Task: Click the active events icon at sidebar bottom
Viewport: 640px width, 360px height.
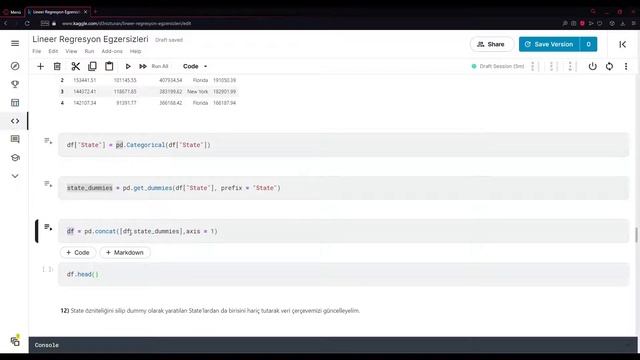Action: [15, 341]
